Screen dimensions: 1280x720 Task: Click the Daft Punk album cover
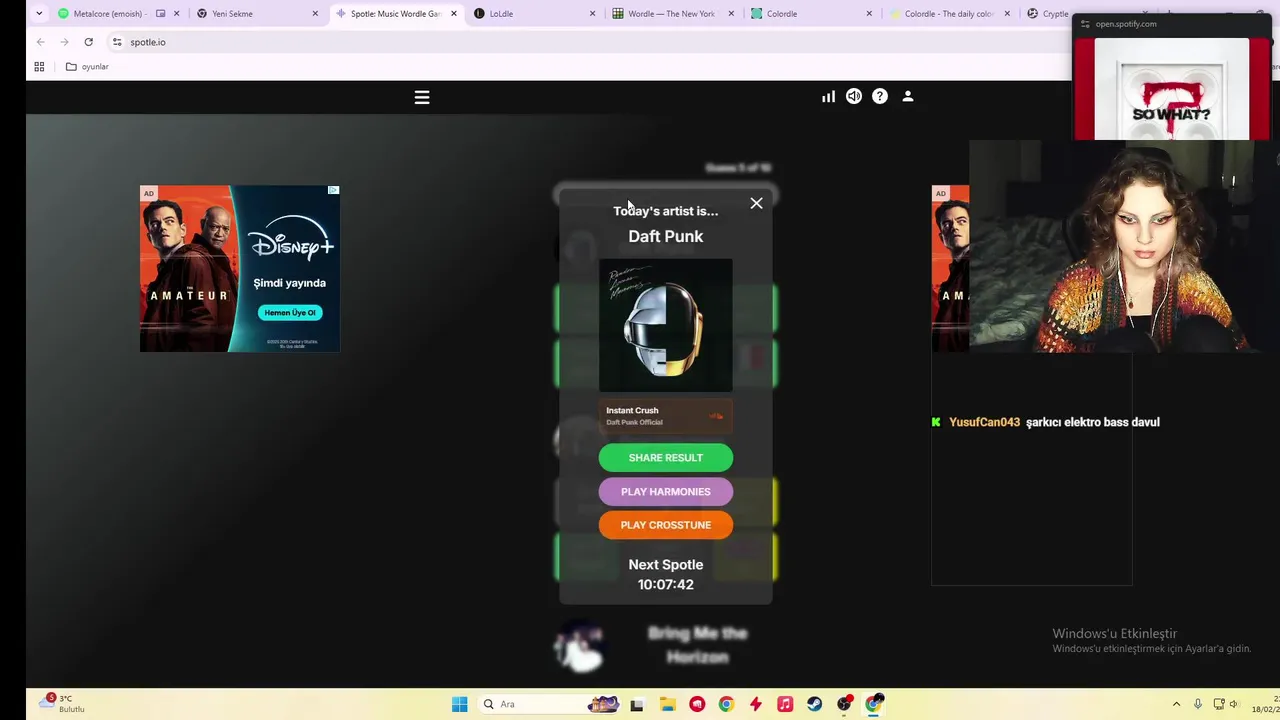click(x=666, y=325)
